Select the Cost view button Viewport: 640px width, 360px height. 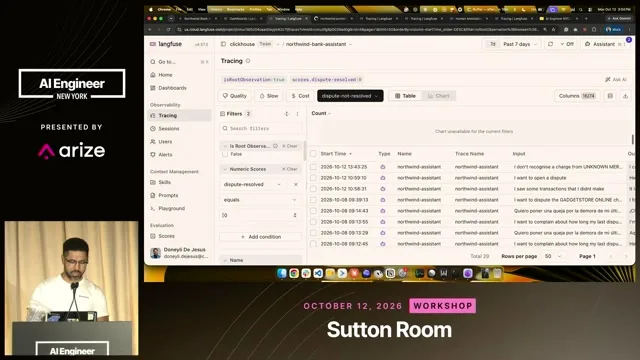click(x=300, y=96)
